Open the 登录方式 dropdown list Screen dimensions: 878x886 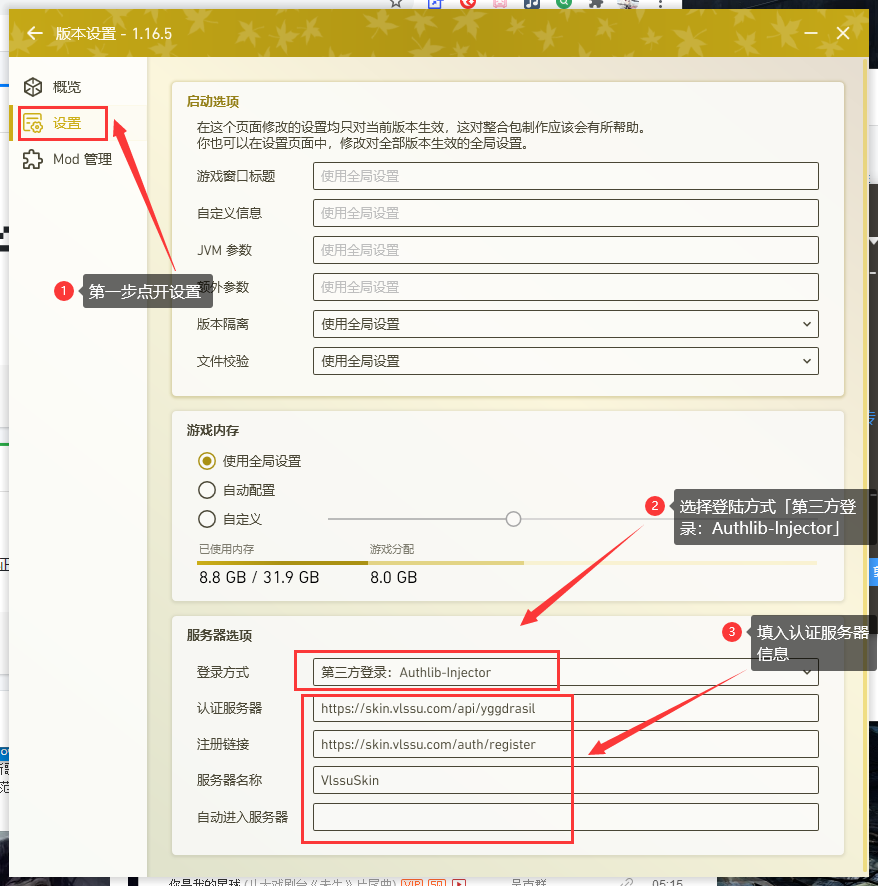click(x=566, y=672)
